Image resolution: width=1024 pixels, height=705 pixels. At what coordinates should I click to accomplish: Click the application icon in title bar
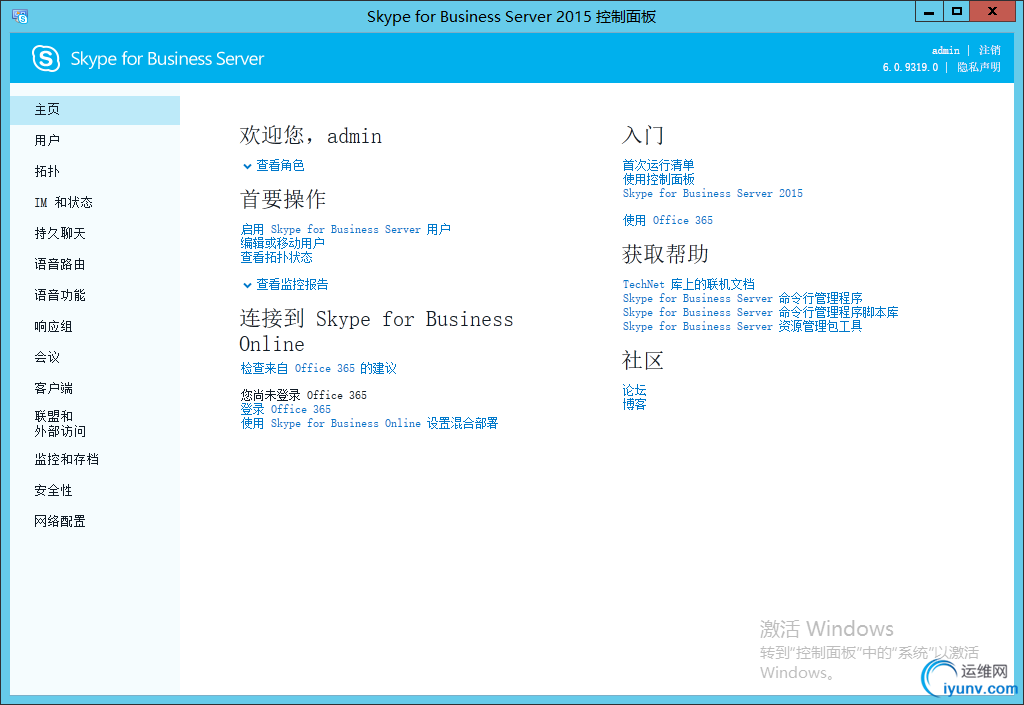[x=20, y=16]
